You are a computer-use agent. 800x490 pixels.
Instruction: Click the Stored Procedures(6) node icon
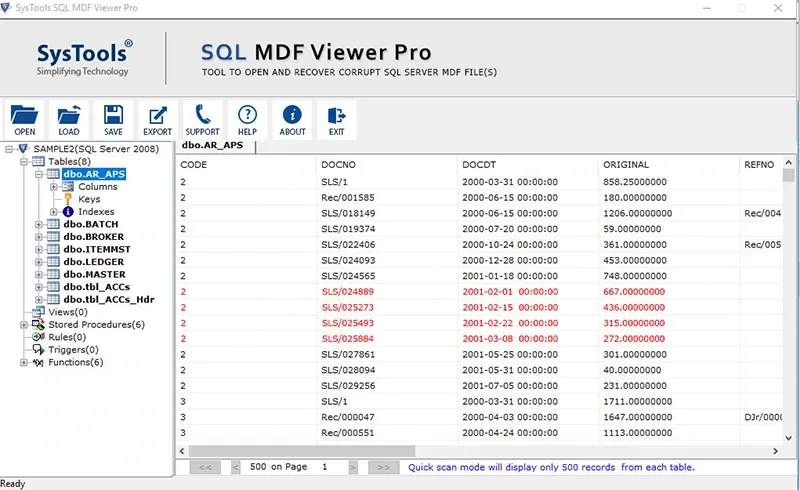38,325
